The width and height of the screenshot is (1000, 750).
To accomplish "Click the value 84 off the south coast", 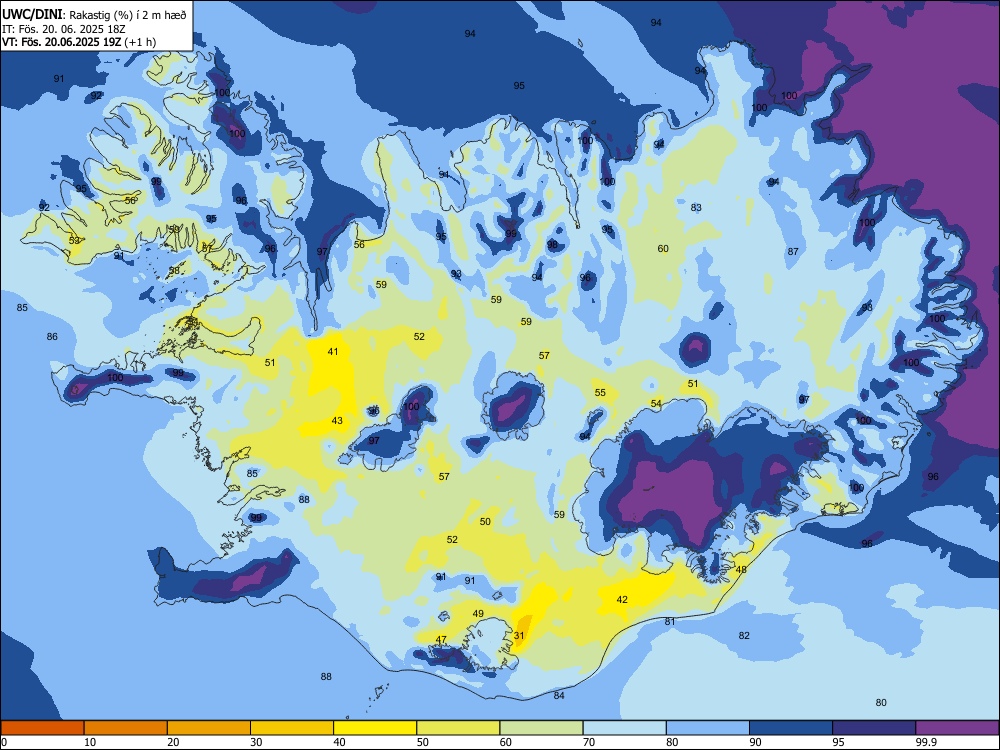I will click(x=559, y=695).
